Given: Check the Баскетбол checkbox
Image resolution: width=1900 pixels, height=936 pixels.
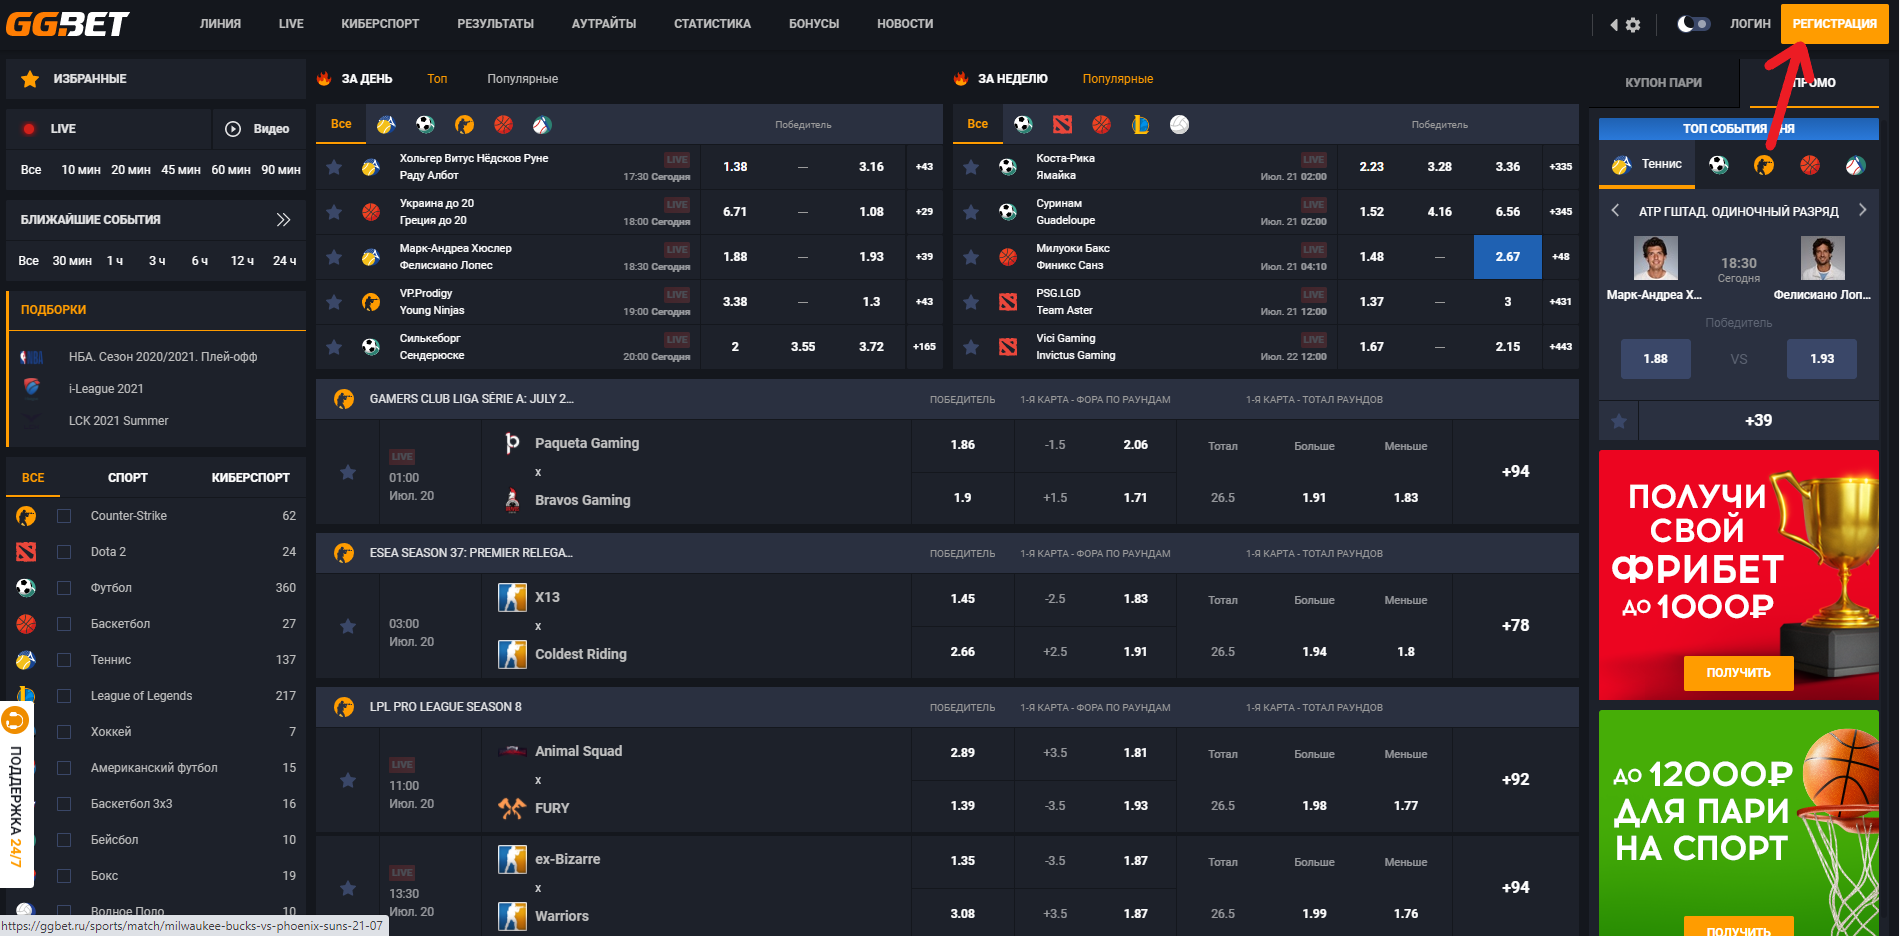Looking at the screenshot, I should click(64, 624).
